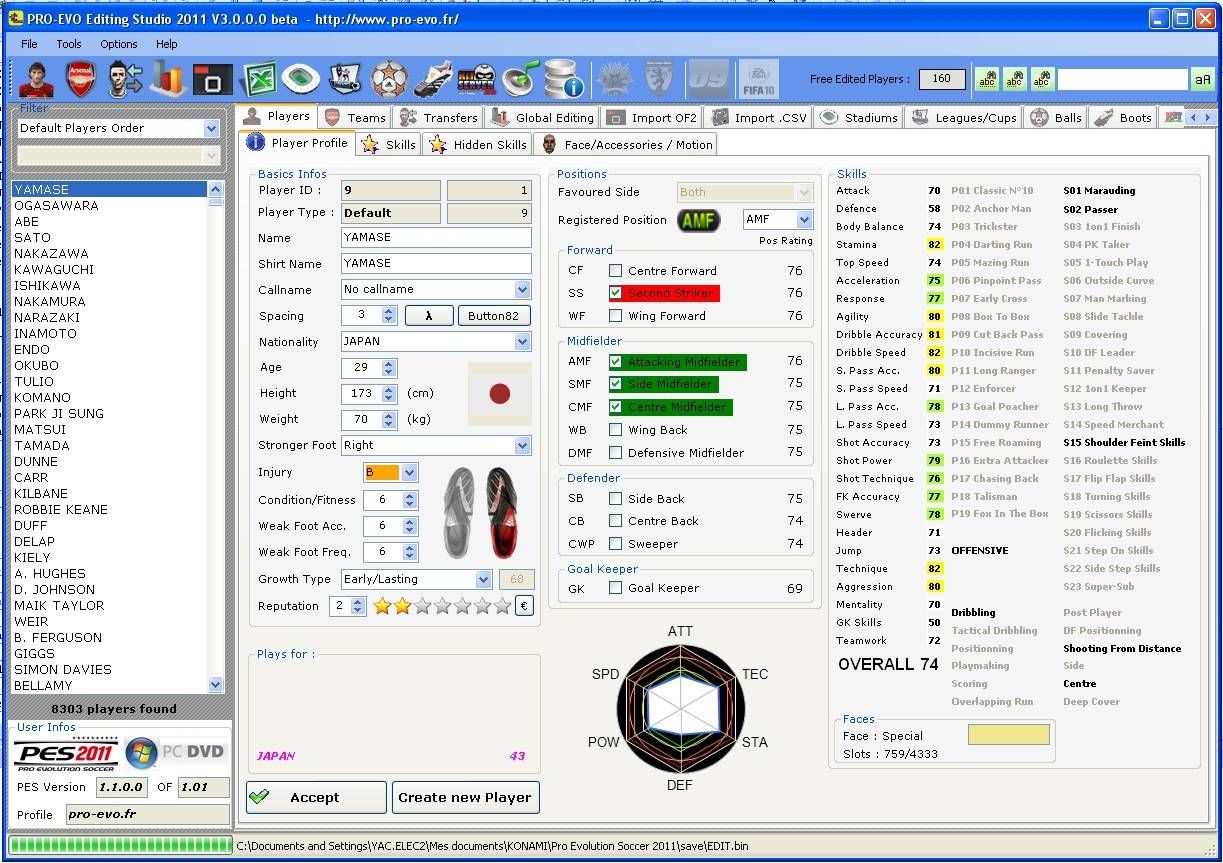Viewport: 1223px width, 863px height.
Task: Expand the Stronger Foot dropdown
Action: pyautogui.click(x=522, y=446)
